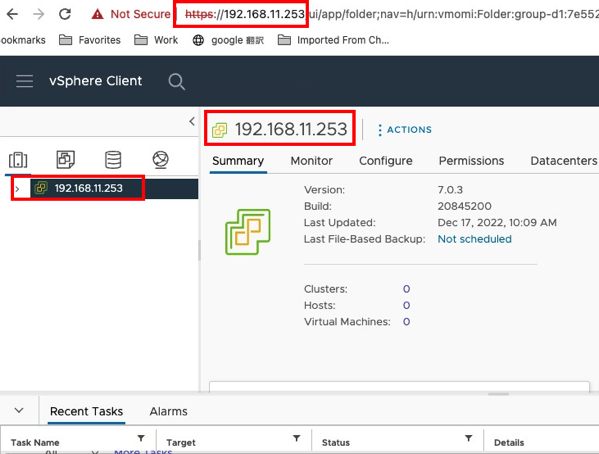
Task: Click the Target column header
Action: (181, 443)
